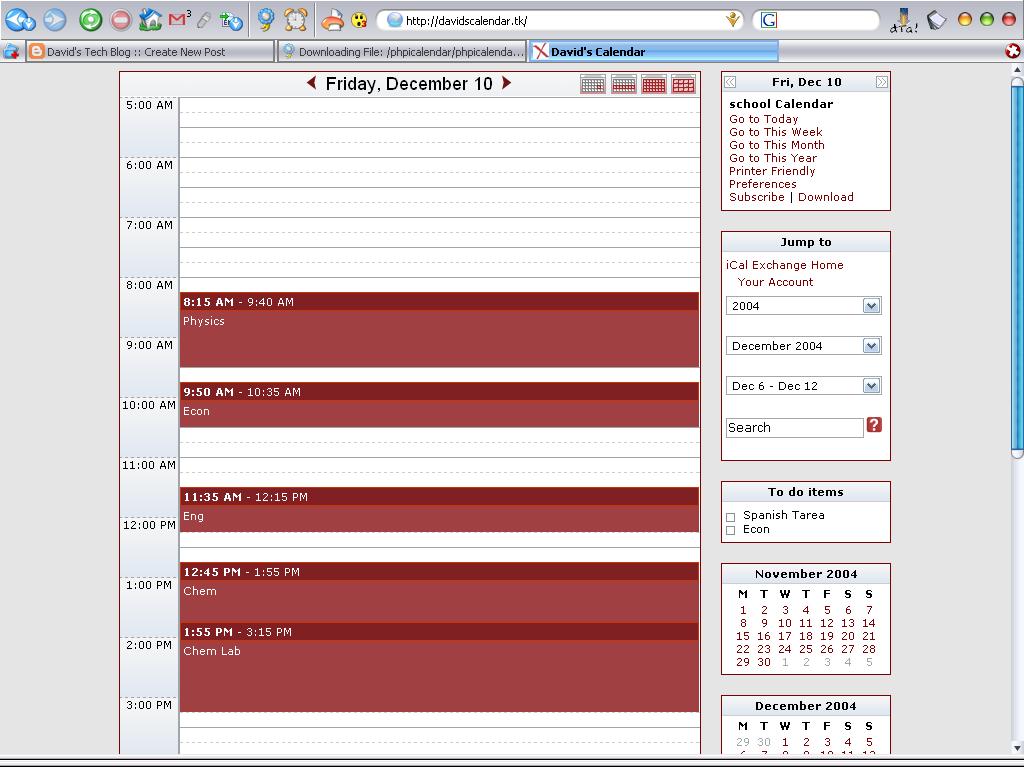Switch to Downloading File phpicalendar tab
This screenshot has height=768, width=1024.
click(x=402, y=52)
